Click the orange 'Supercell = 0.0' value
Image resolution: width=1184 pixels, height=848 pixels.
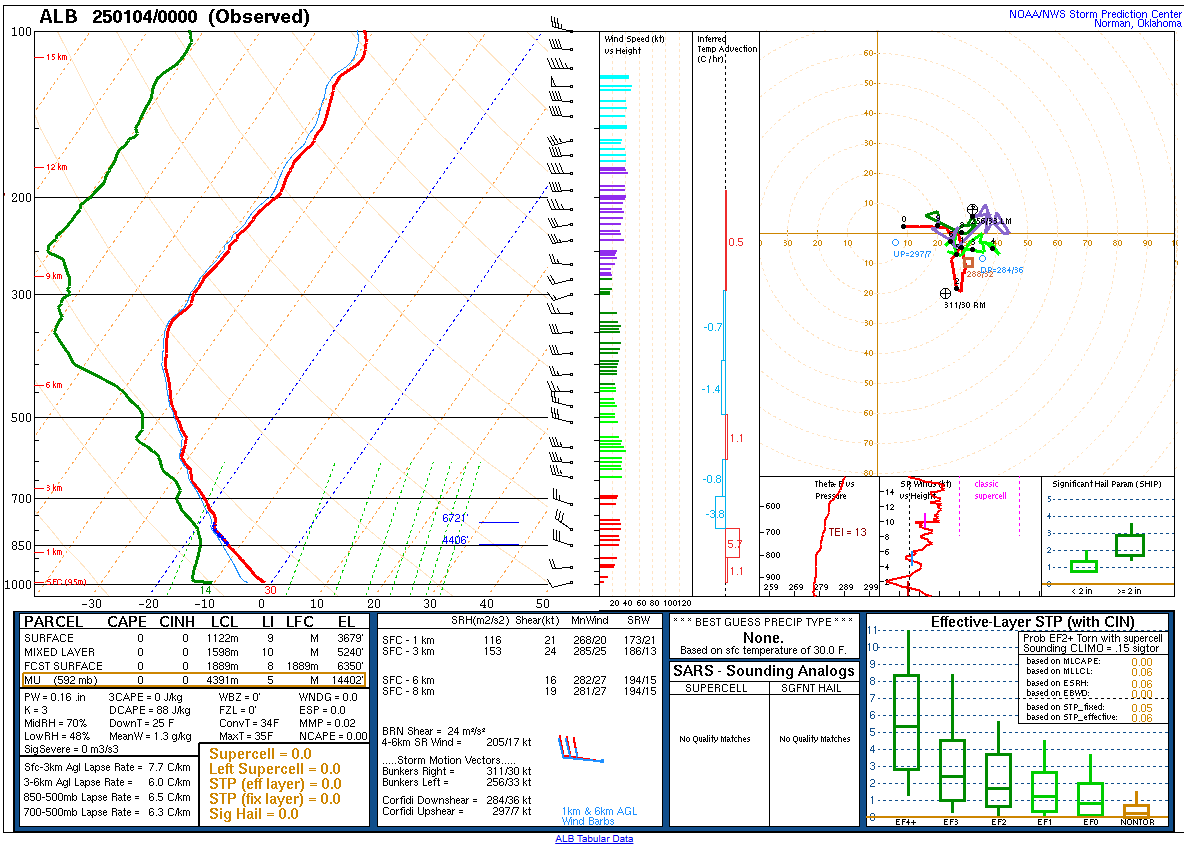(x=261, y=754)
